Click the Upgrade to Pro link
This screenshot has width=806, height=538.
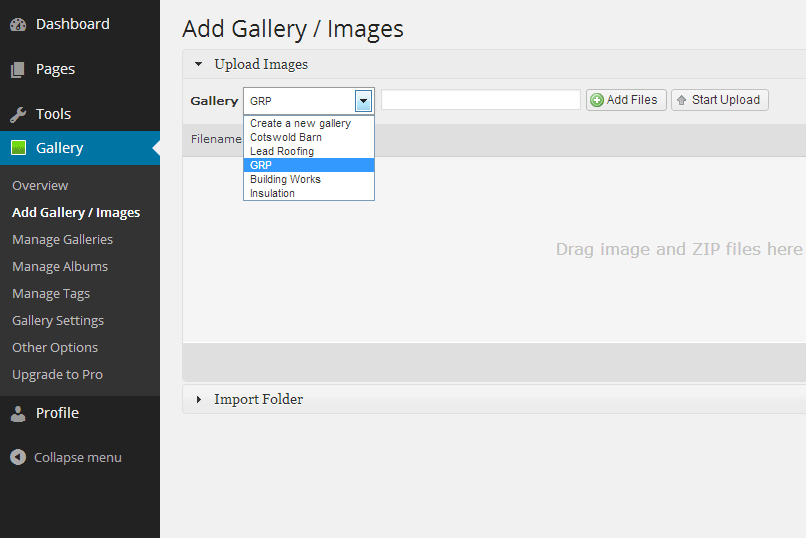coord(58,375)
